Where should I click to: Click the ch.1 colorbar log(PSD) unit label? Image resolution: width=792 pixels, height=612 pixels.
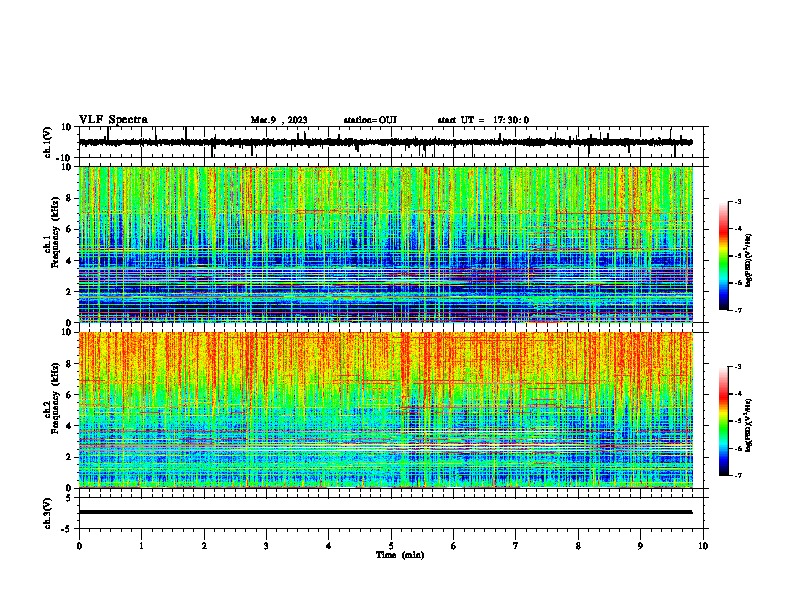[749, 260]
